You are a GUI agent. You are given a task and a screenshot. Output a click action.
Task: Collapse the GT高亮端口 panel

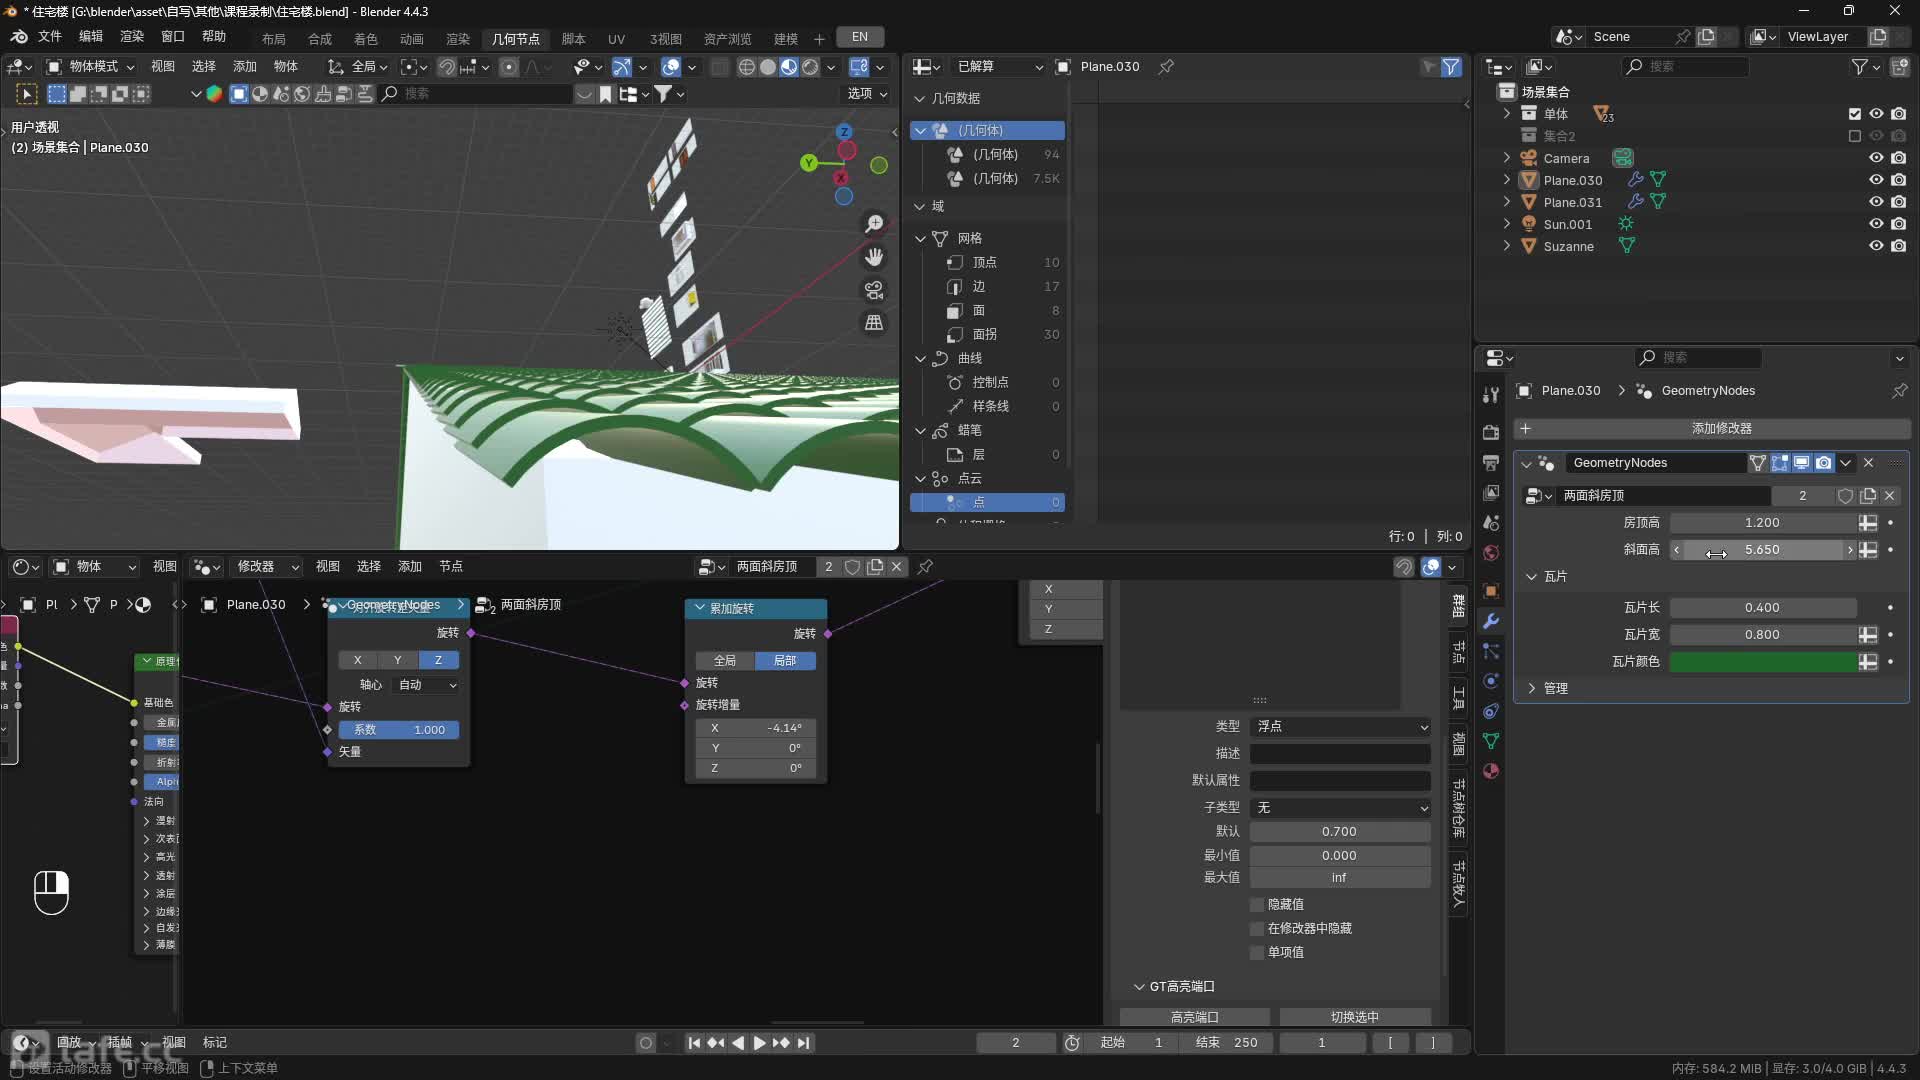click(x=1138, y=986)
